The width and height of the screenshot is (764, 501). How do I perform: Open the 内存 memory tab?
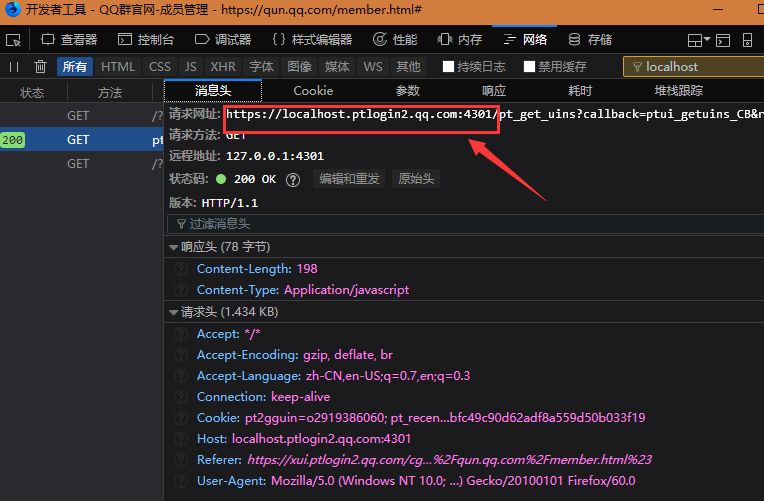pyautogui.click(x=459, y=39)
